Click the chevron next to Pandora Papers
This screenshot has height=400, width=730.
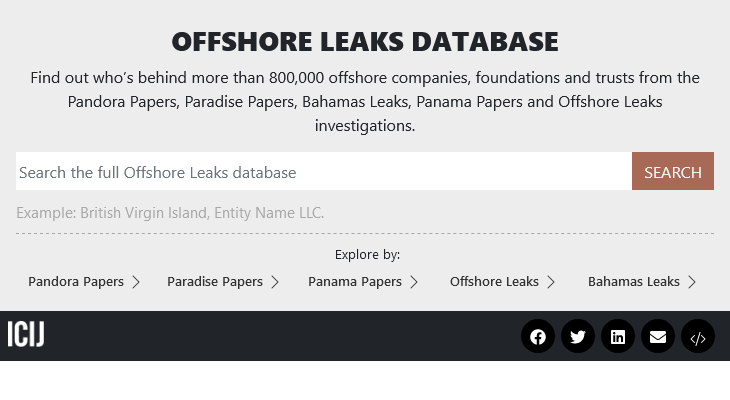[x=135, y=282]
